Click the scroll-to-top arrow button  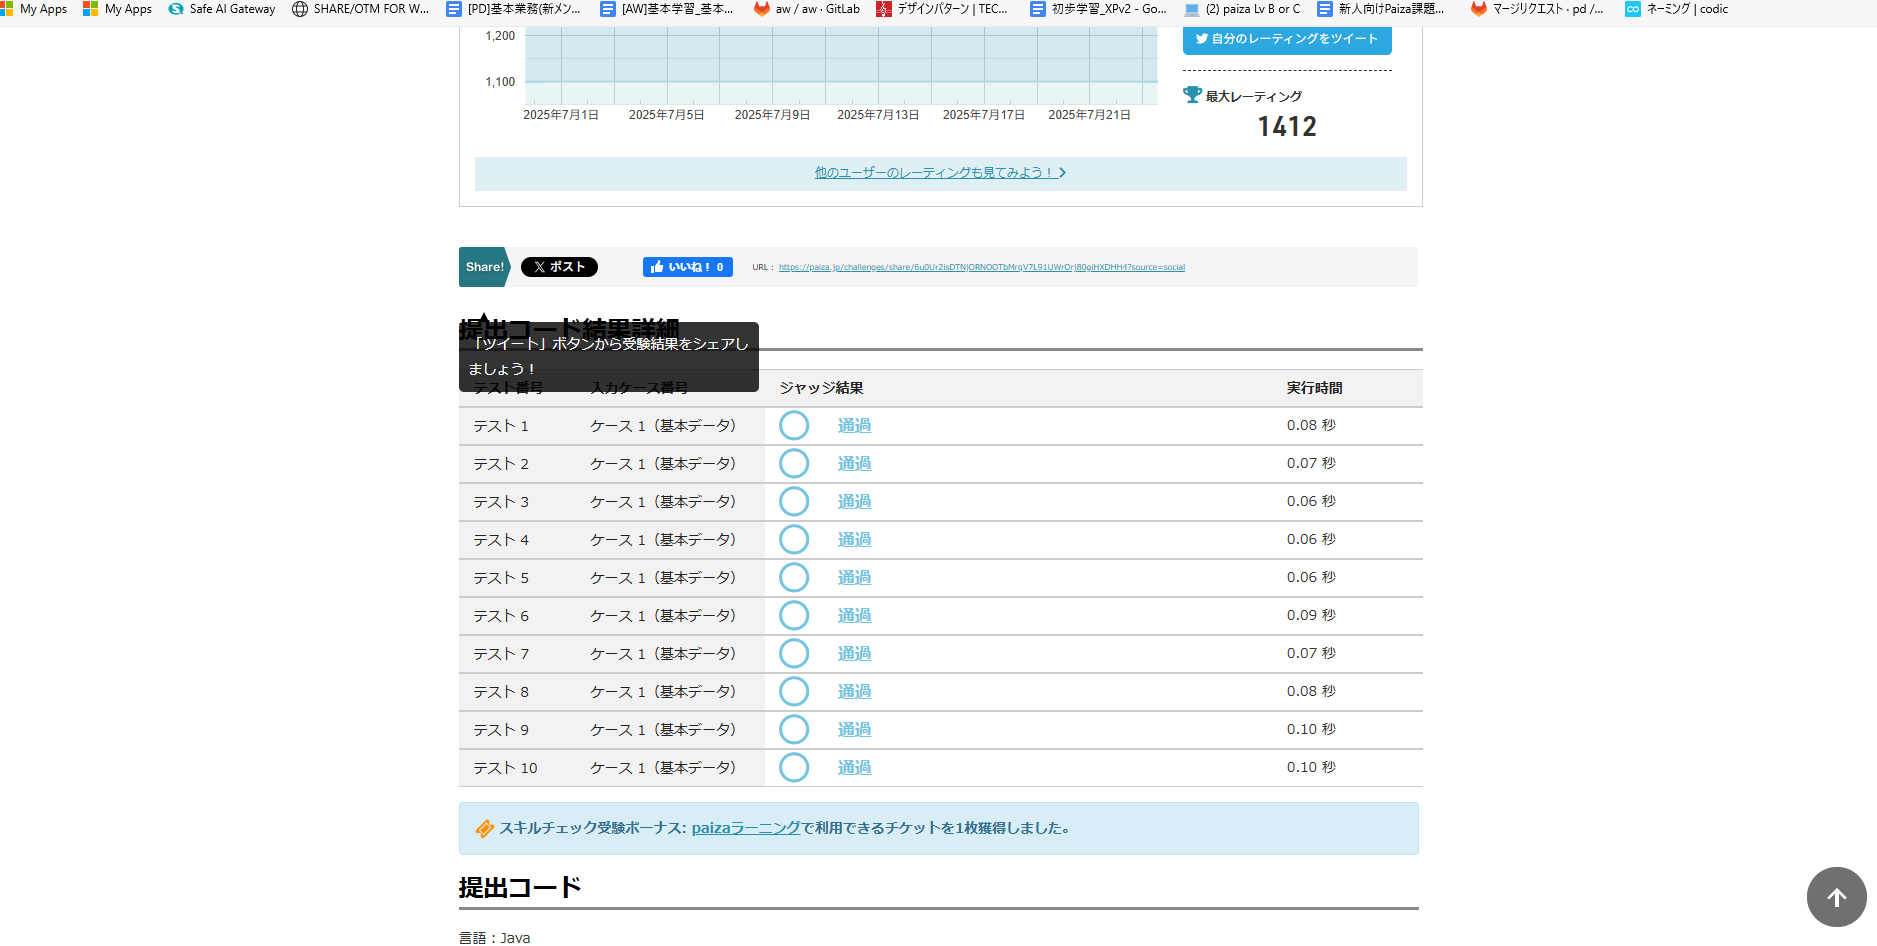click(x=1836, y=897)
